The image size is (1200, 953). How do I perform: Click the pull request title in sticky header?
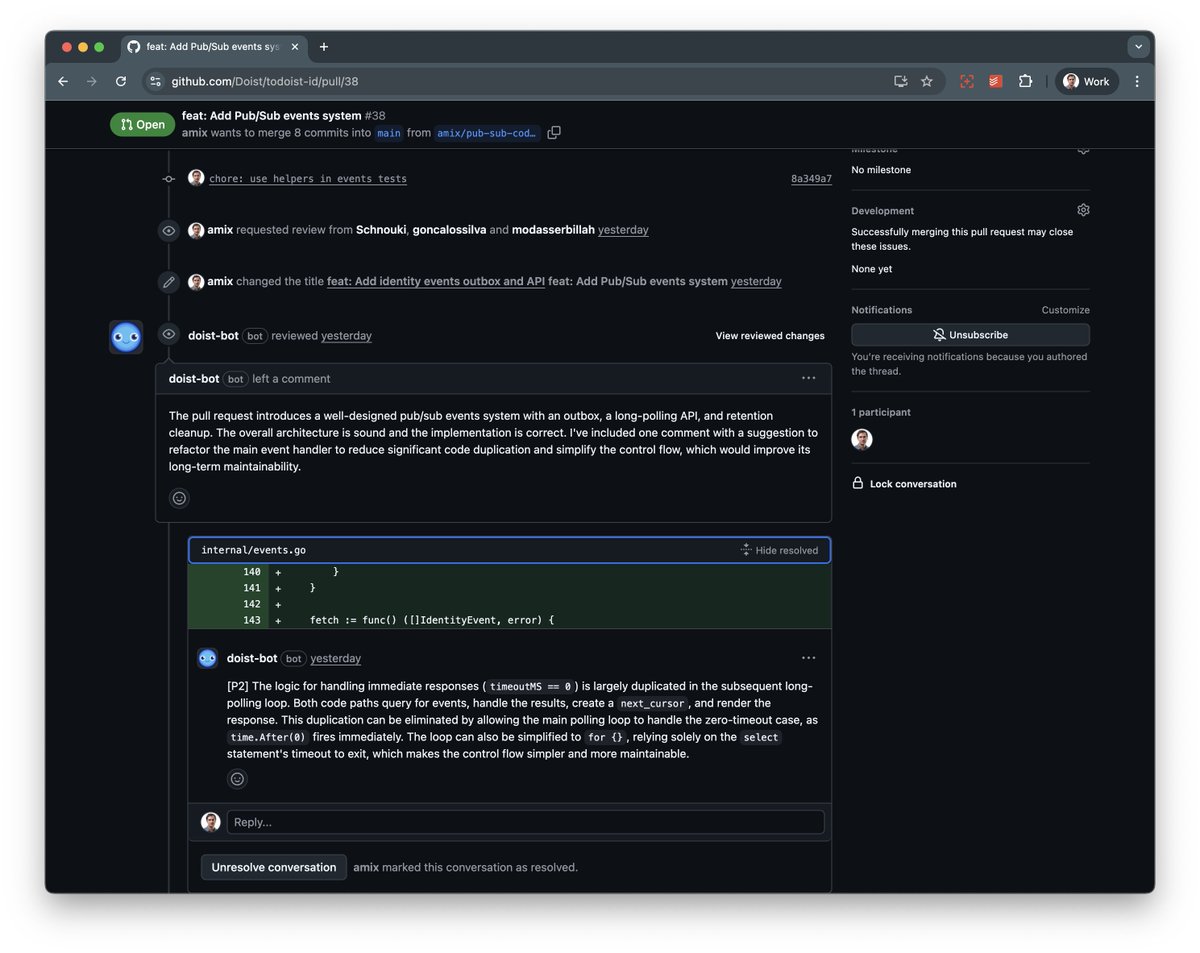pos(272,116)
